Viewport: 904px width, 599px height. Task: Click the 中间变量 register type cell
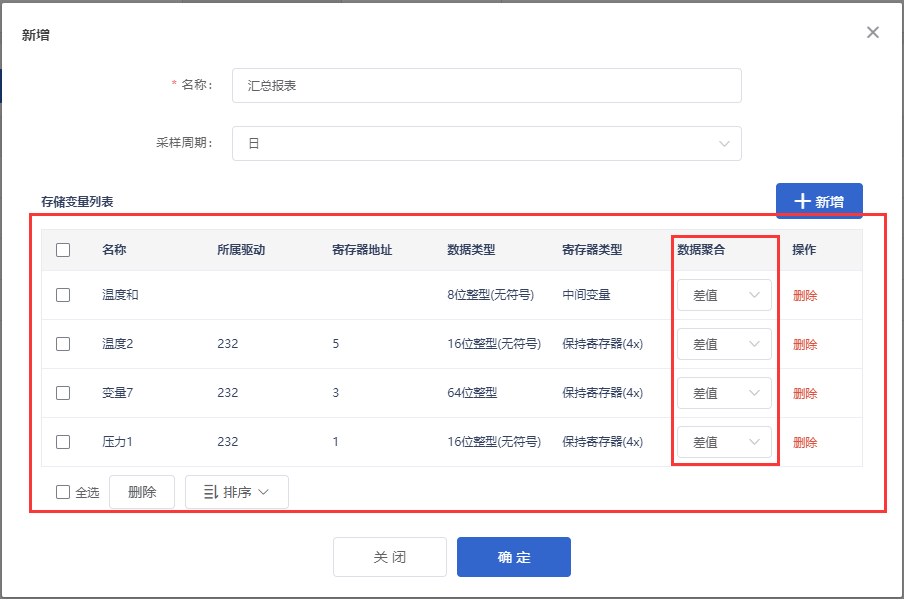pos(586,295)
